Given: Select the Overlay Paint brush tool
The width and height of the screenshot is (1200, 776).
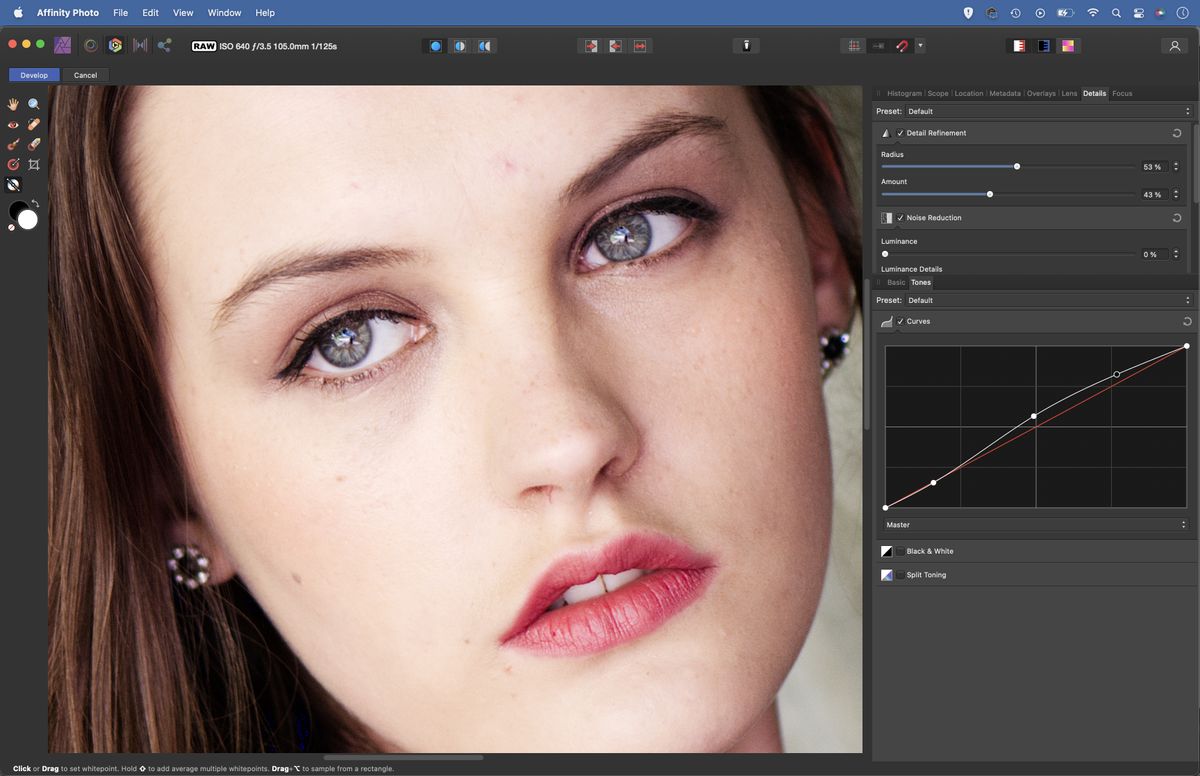Looking at the screenshot, I should (13, 144).
